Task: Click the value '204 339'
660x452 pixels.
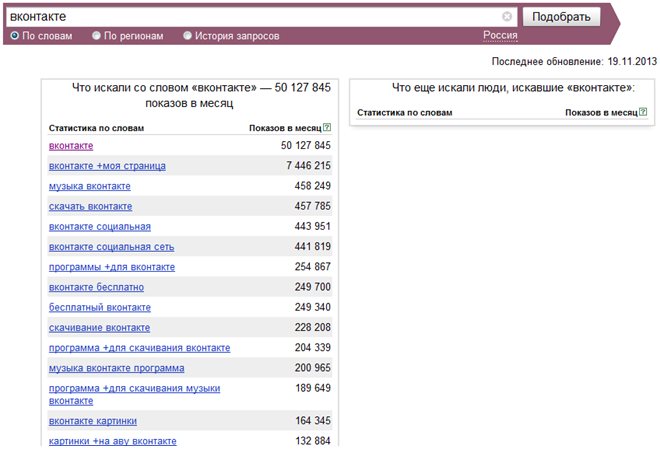Action: [313, 347]
